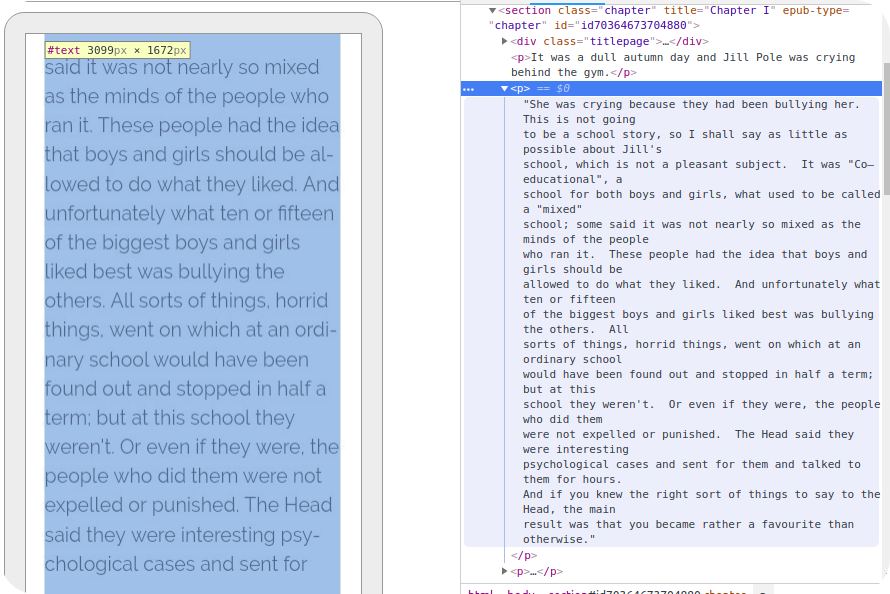
Task: Click preview line 'term; but at this school they'
Action: point(170,418)
